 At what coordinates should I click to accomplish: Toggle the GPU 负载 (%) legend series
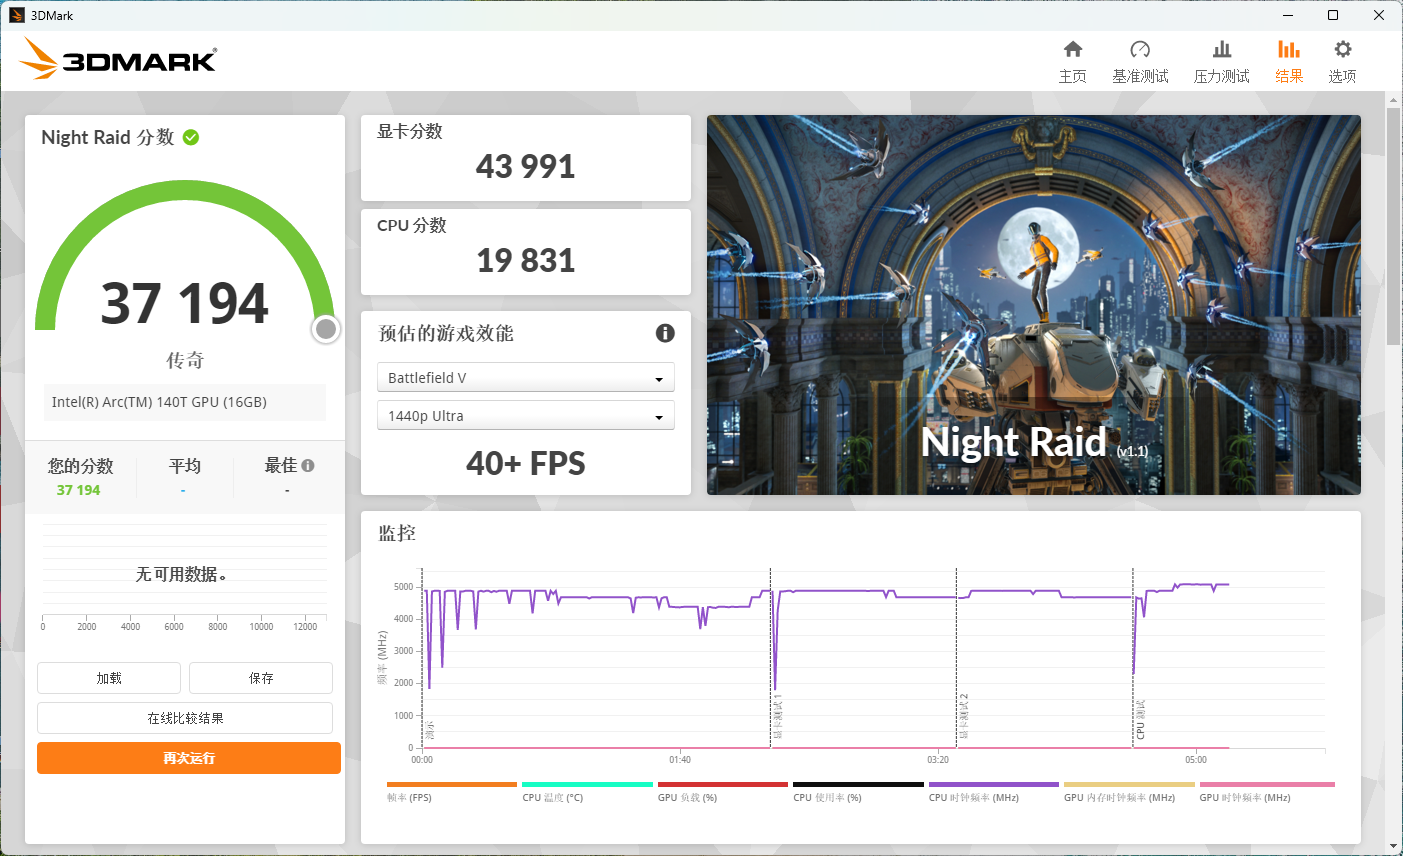pyautogui.click(x=688, y=797)
